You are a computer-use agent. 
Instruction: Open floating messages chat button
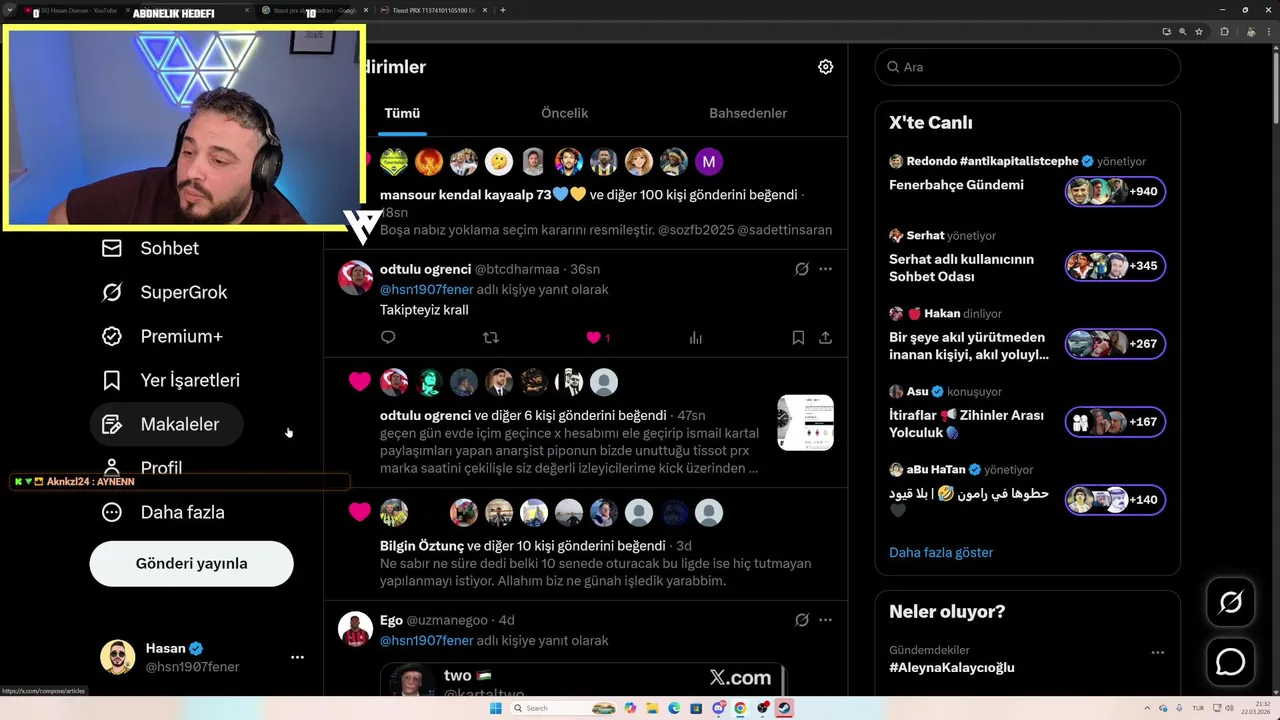1230,662
